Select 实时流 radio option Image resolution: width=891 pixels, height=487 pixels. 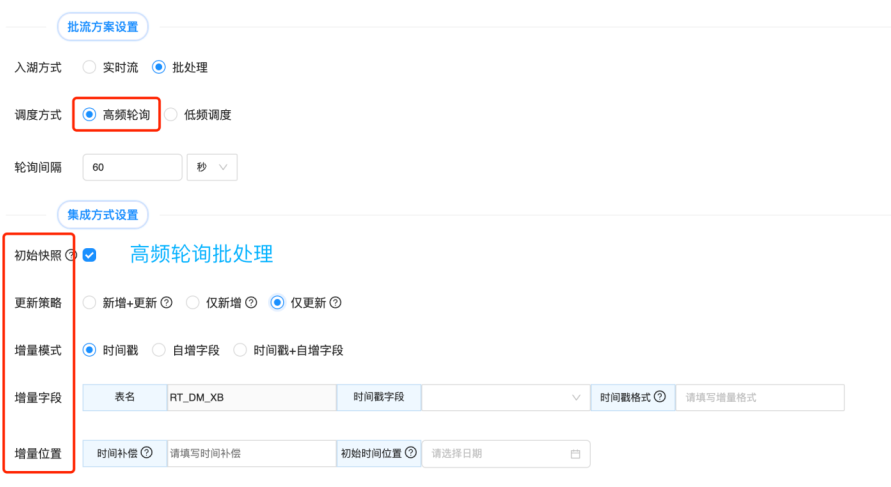pyautogui.click(x=90, y=67)
